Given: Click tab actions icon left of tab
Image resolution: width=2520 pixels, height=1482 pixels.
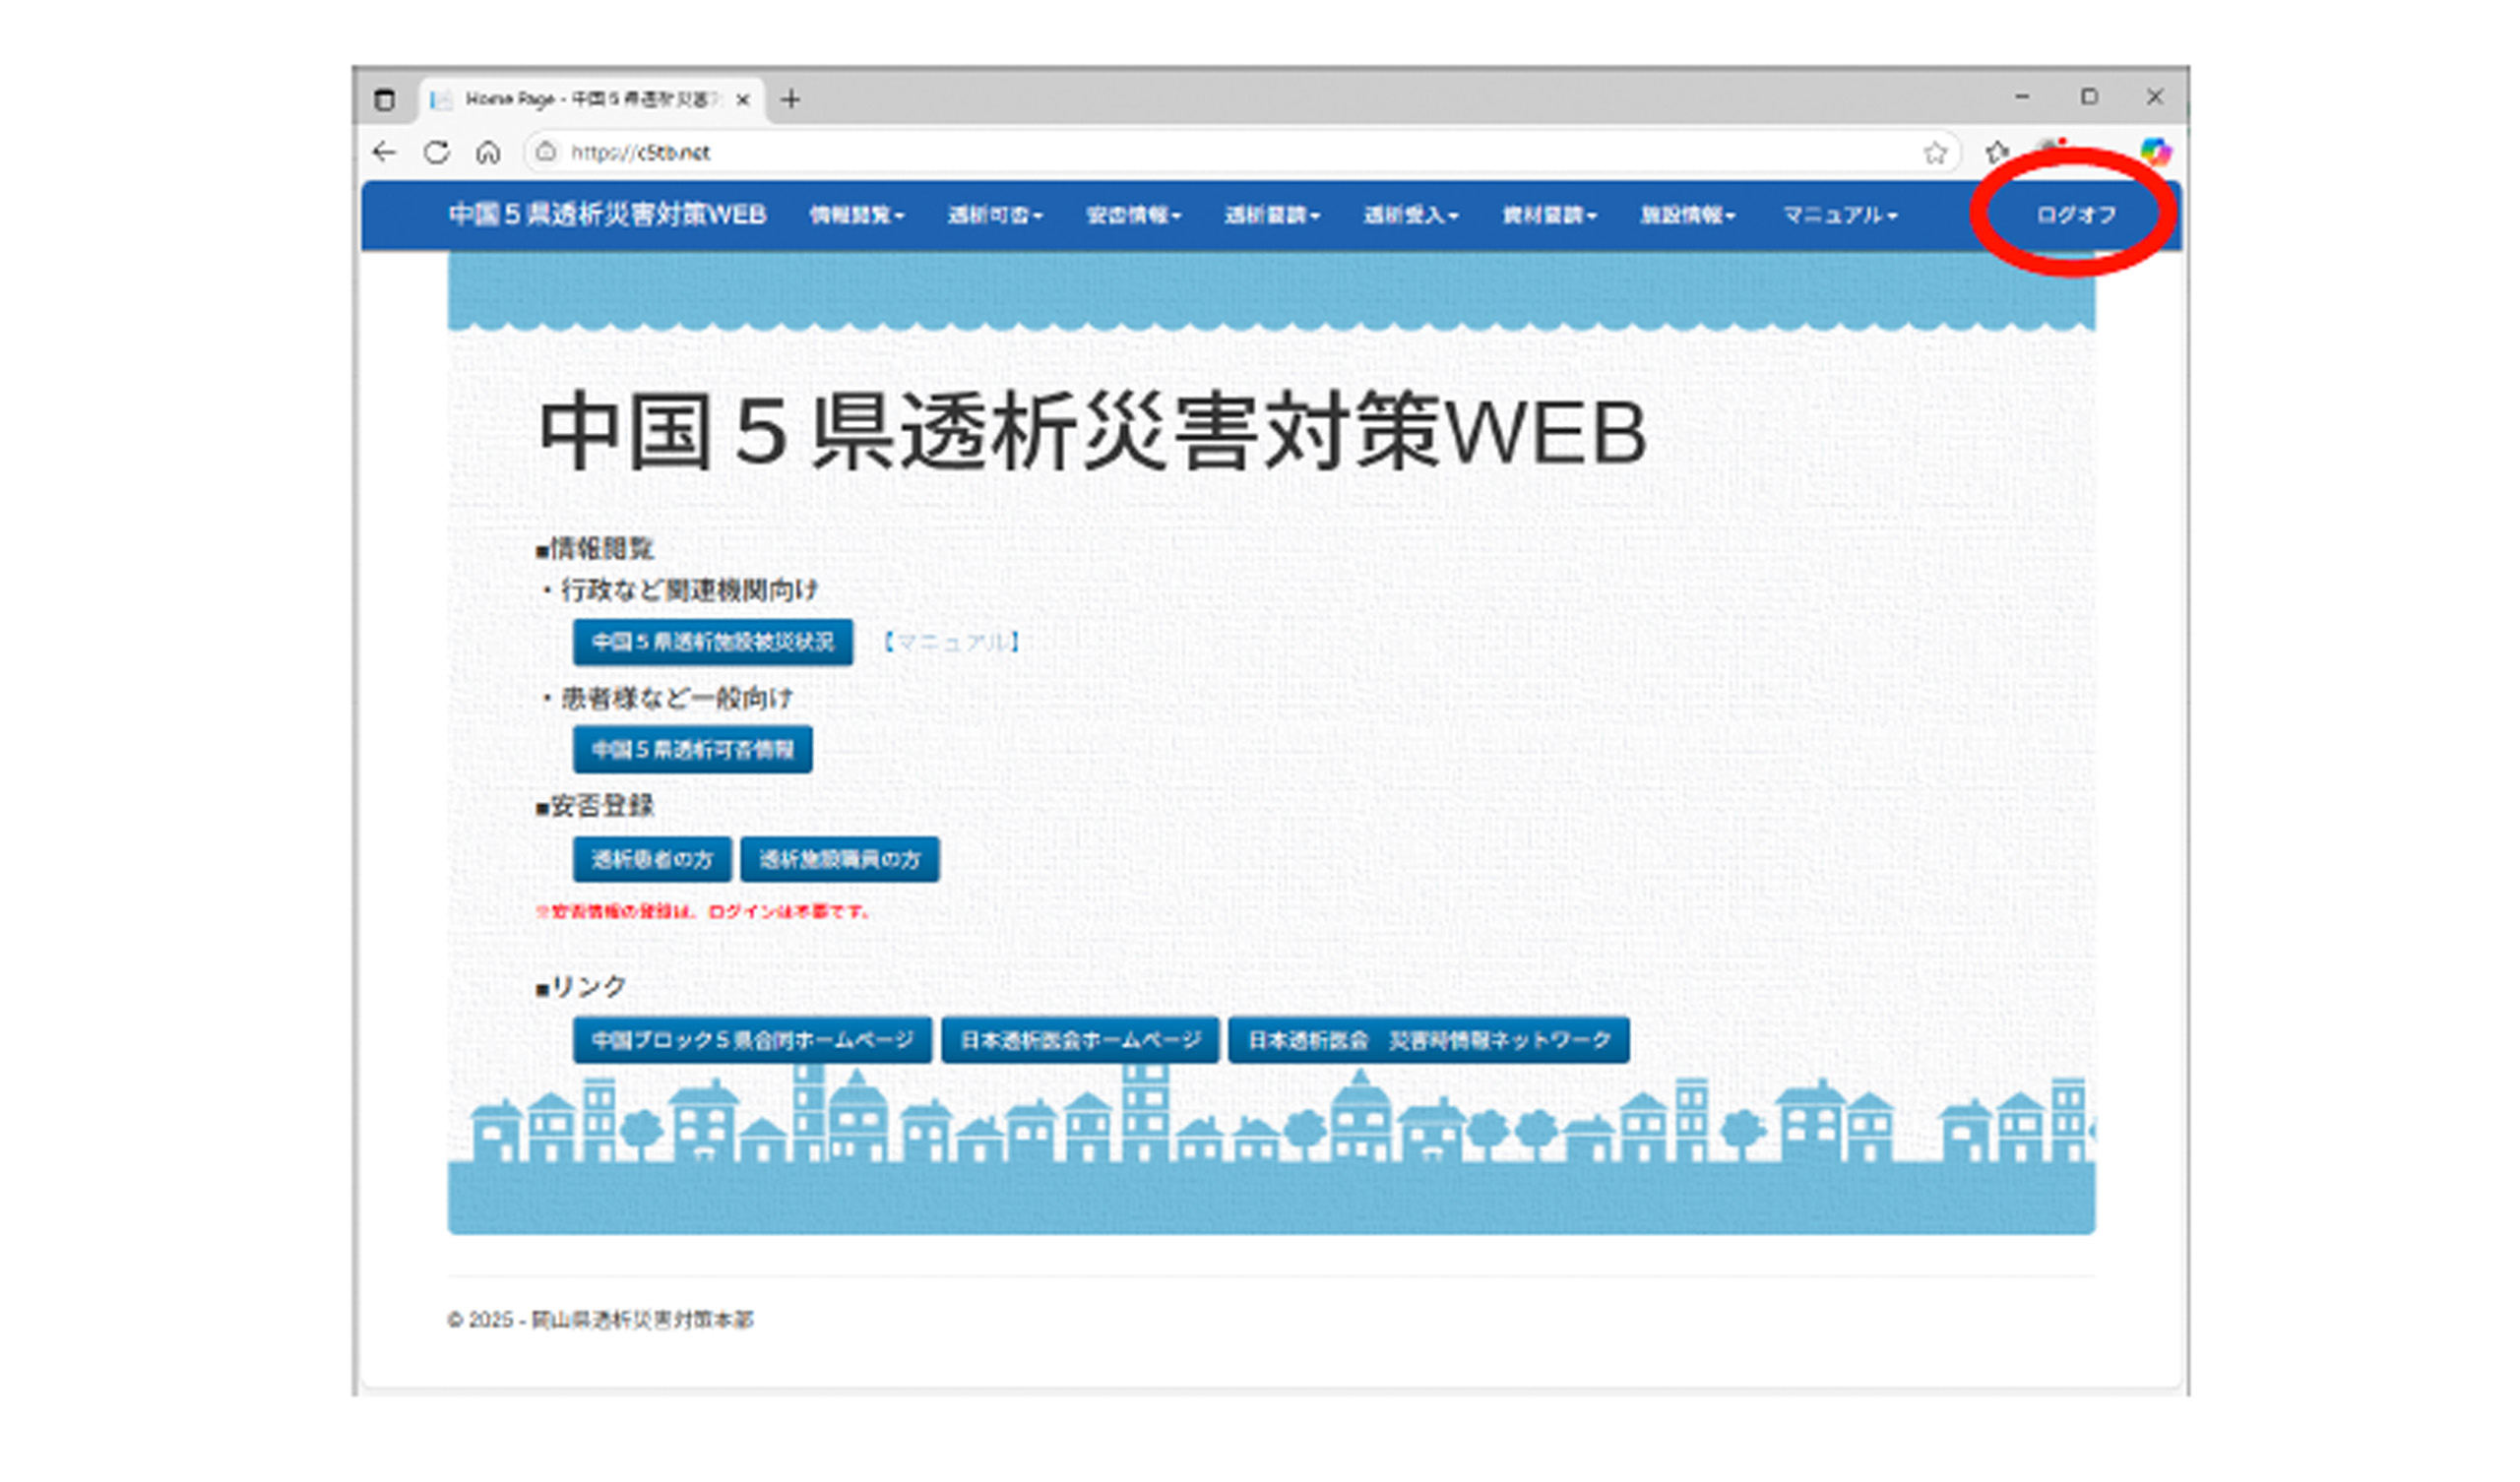Looking at the screenshot, I should 384,99.
